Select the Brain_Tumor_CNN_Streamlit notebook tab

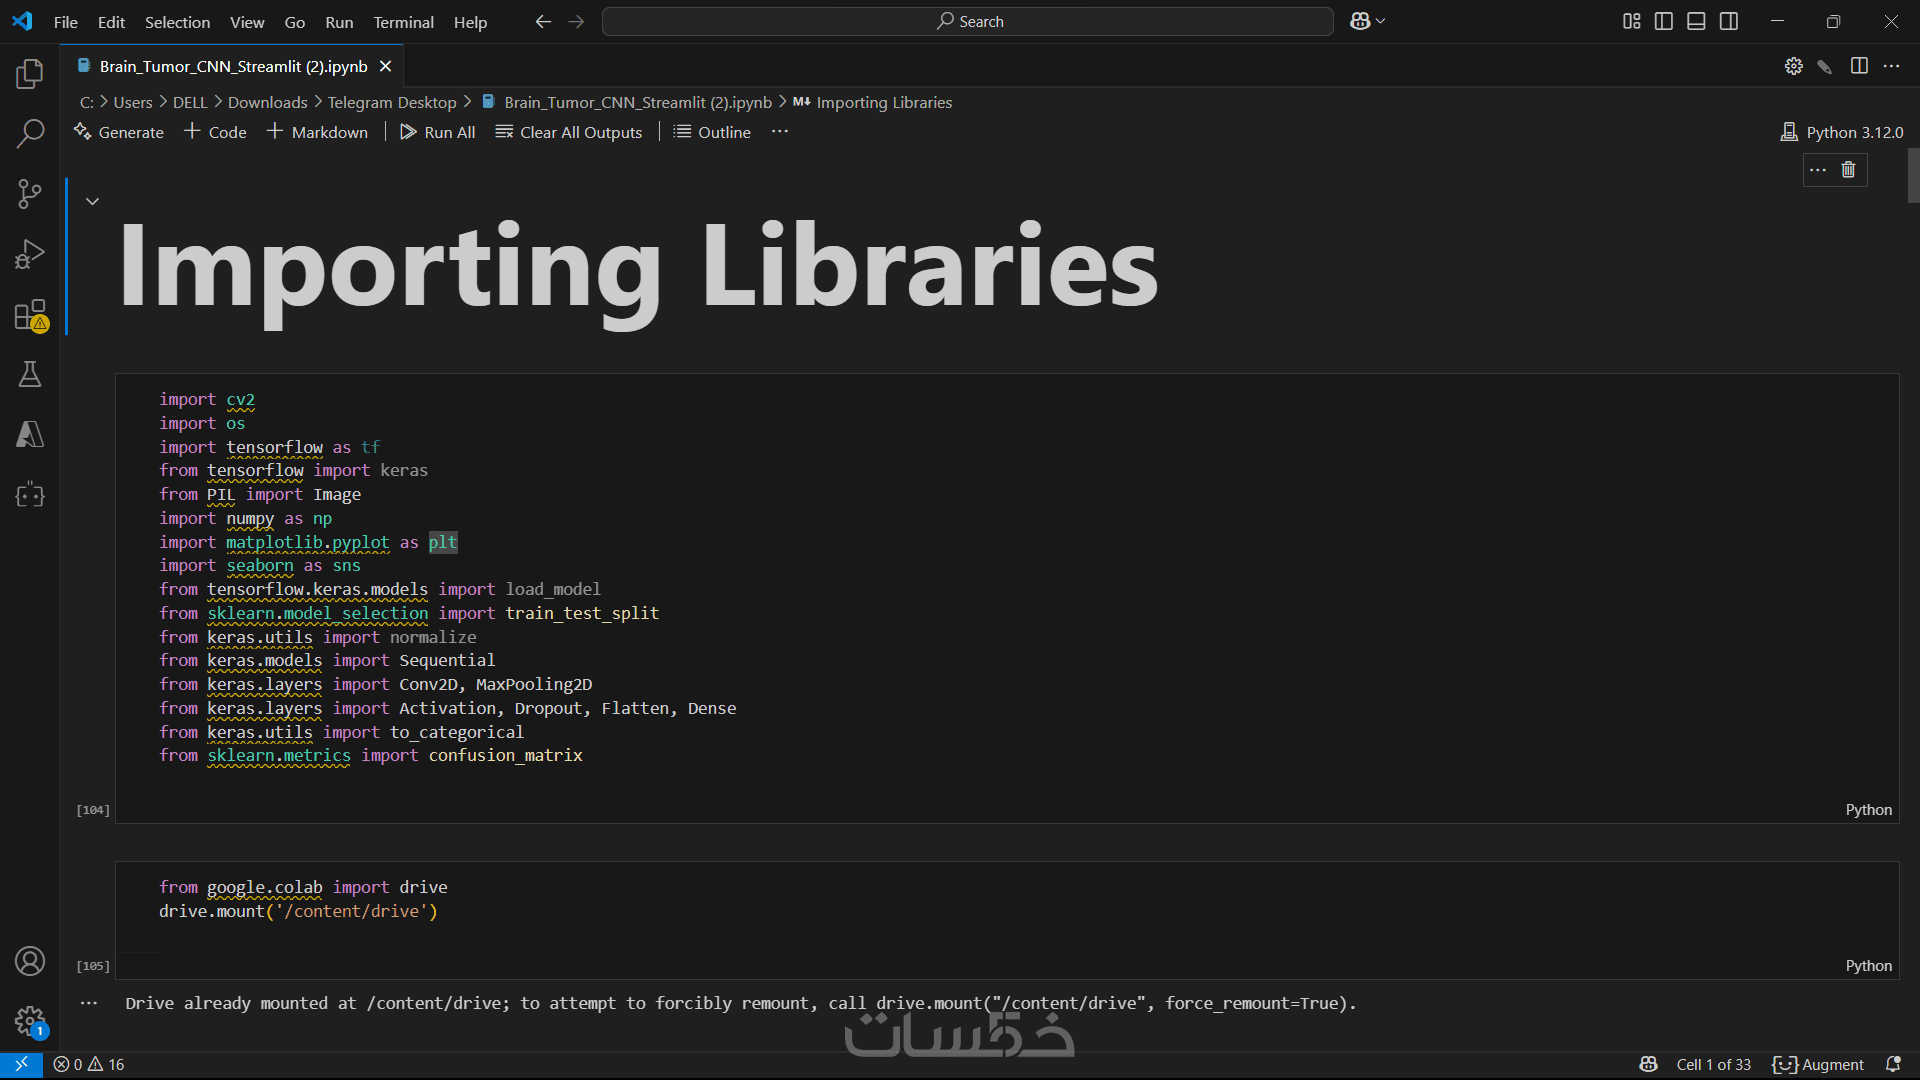233,66
